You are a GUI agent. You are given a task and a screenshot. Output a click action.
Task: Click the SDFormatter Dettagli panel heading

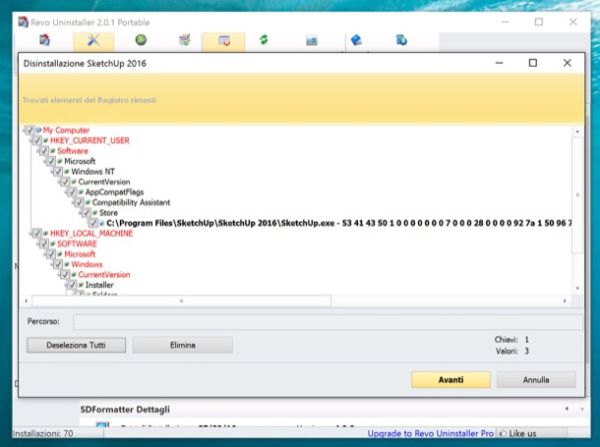pyautogui.click(x=125, y=409)
